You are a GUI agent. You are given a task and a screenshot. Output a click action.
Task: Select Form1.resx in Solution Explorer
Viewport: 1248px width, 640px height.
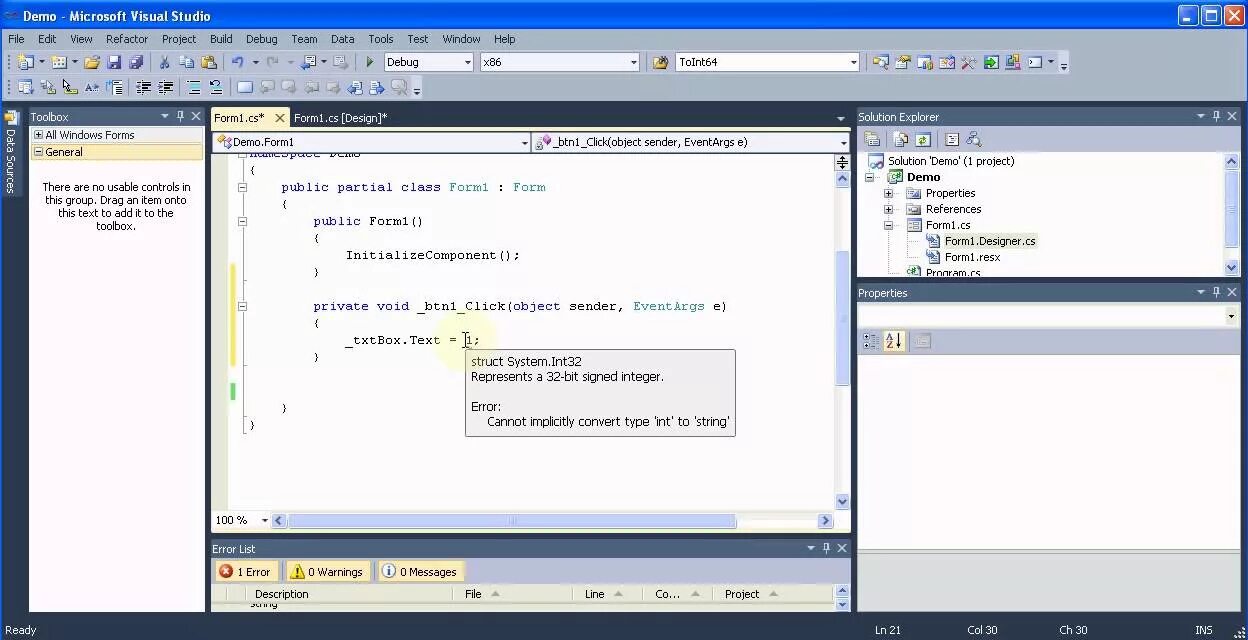tap(972, 257)
